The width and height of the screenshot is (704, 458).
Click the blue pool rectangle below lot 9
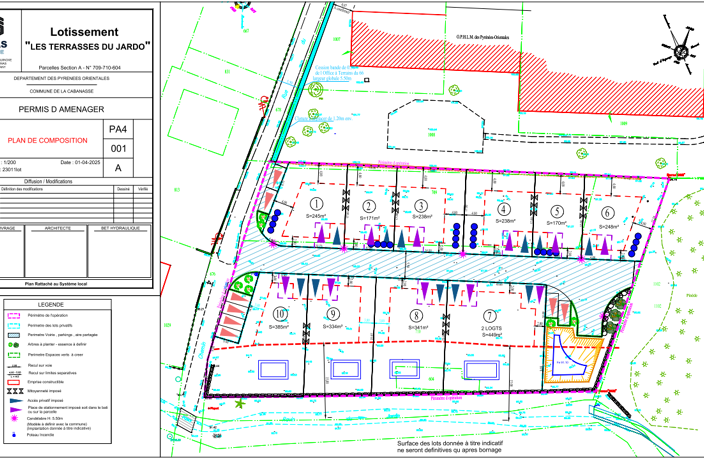coord(346,370)
